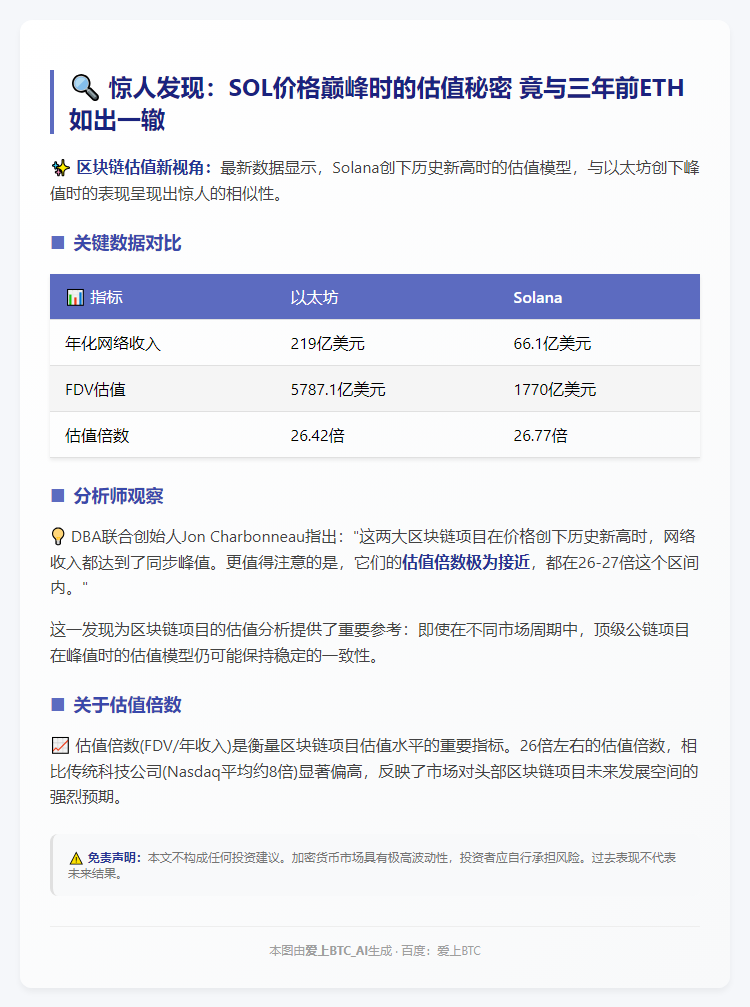Click the 爱上BTC_AI credit in the footer
This screenshot has height=1007, width=750.
(336, 950)
